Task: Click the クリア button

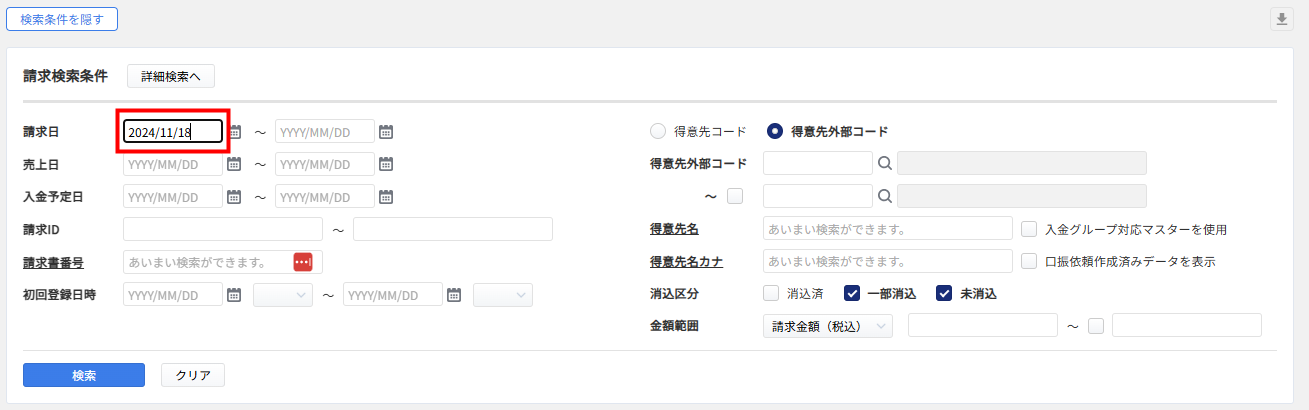Action: (193, 375)
